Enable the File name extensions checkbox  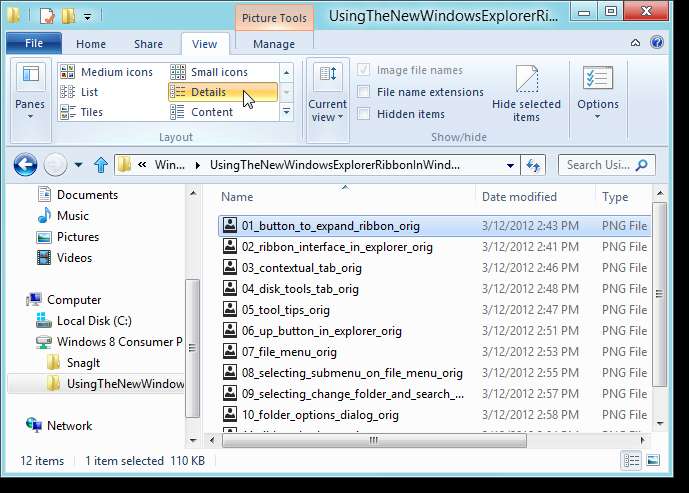(363, 92)
